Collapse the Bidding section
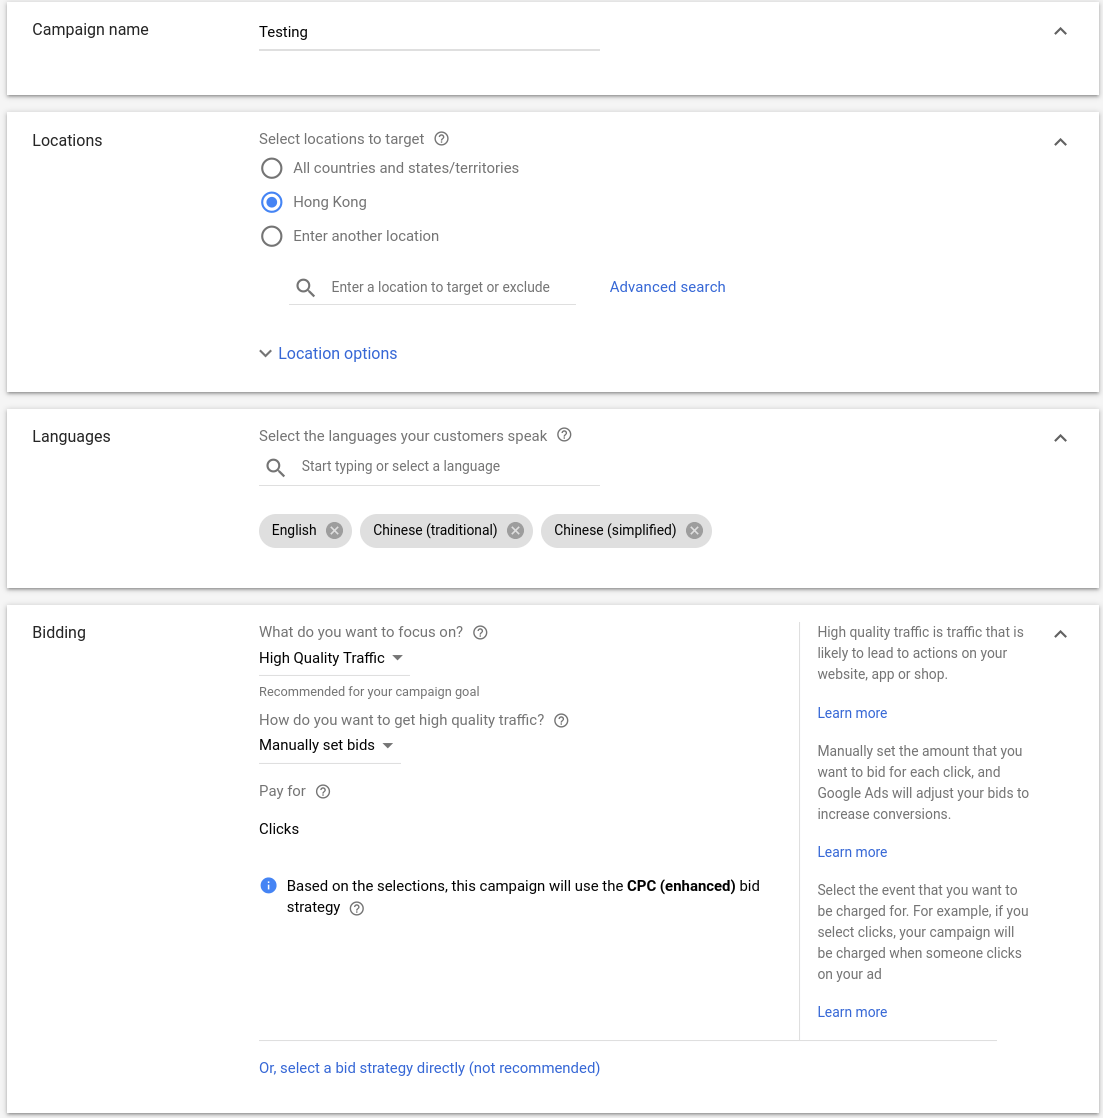This screenshot has height=1118, width=1103. click(x=1060, y=633)
